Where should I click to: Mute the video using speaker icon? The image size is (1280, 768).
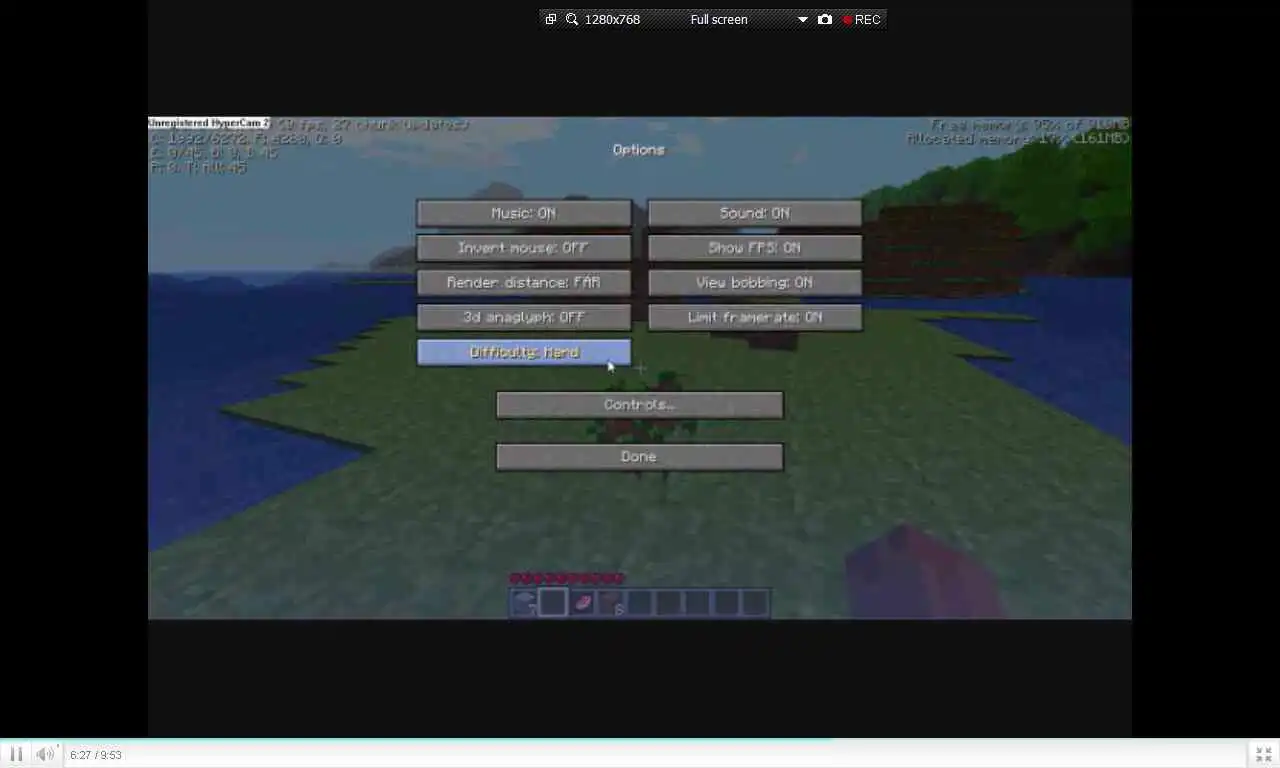click(x=45, y=754)
